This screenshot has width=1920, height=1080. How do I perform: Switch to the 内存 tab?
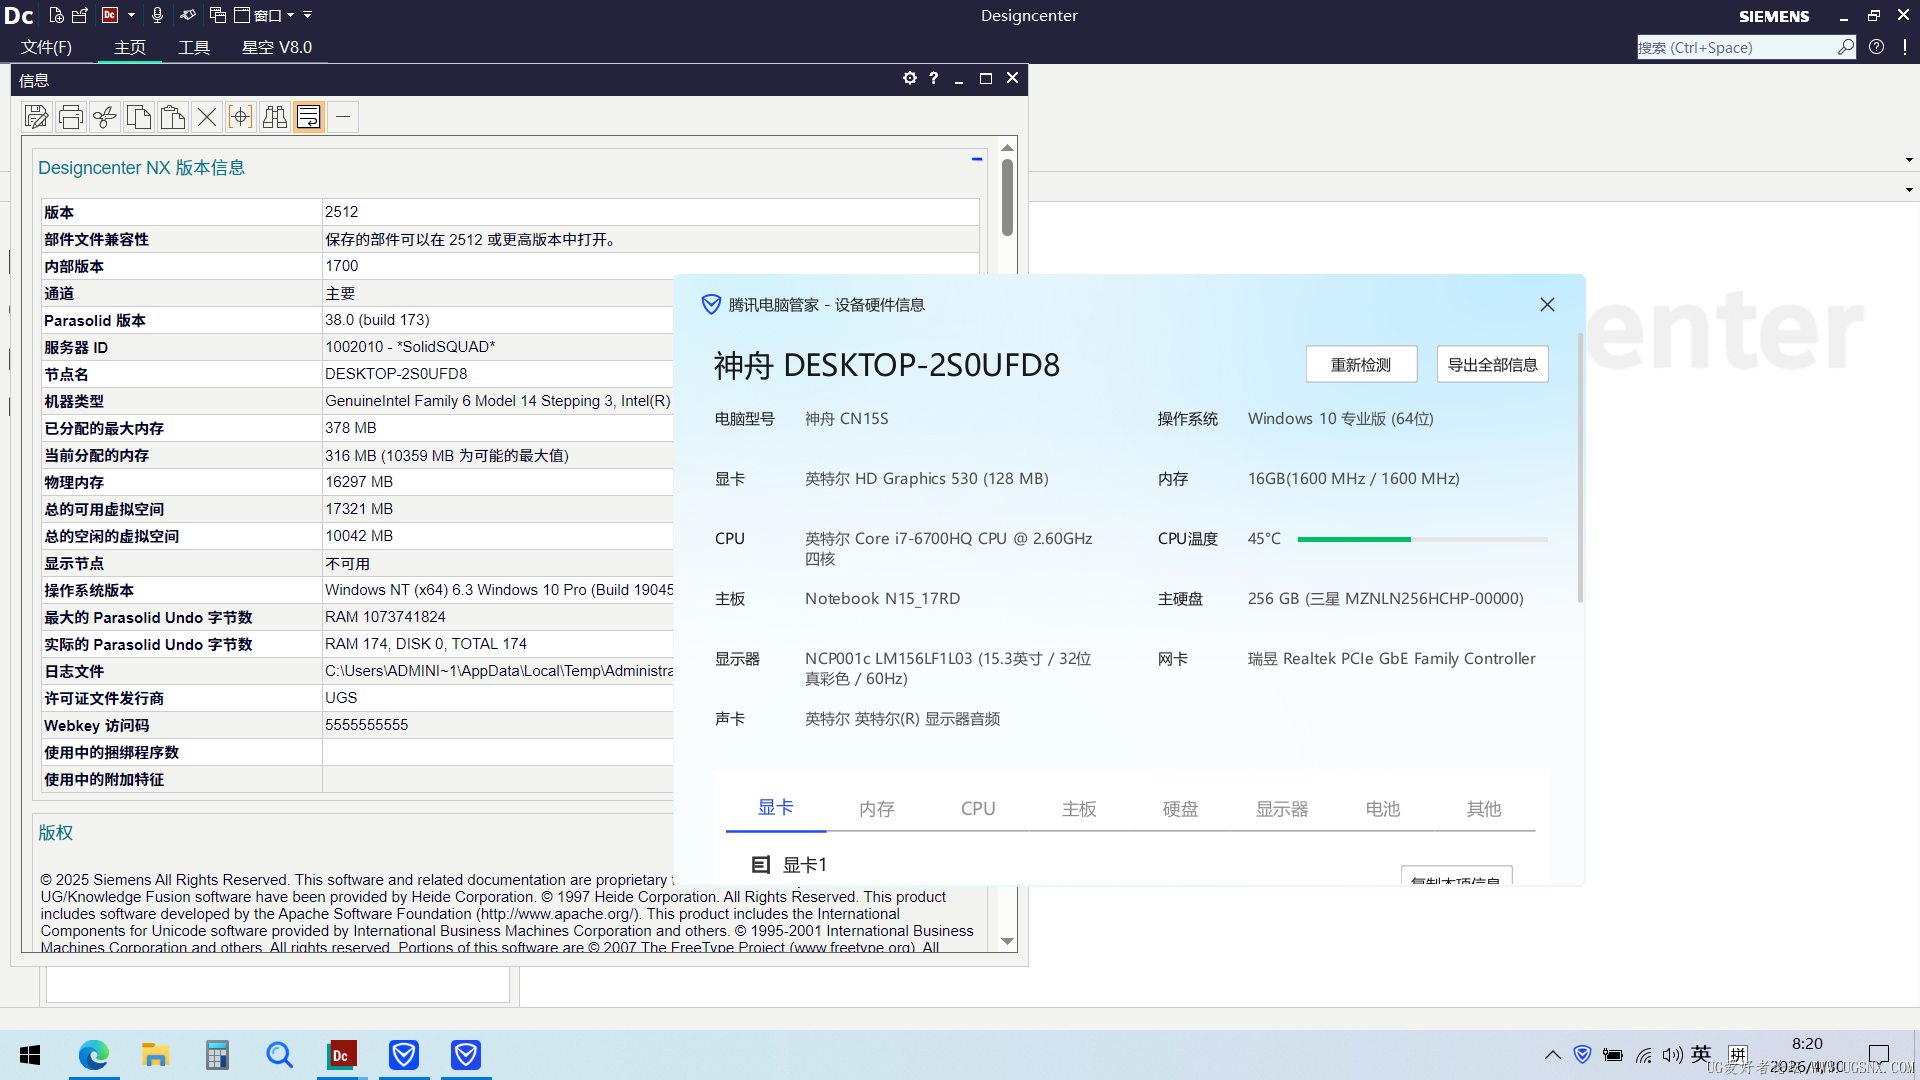point(877,808)
